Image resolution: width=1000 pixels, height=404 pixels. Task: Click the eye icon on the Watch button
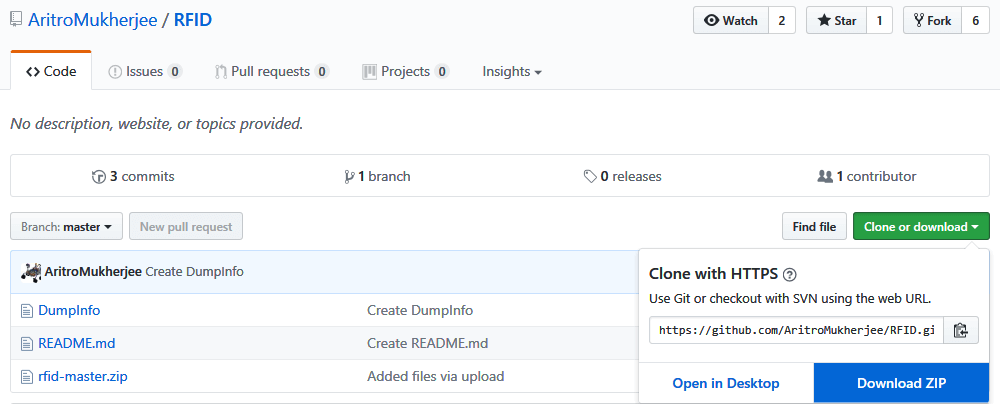[711, 20]
